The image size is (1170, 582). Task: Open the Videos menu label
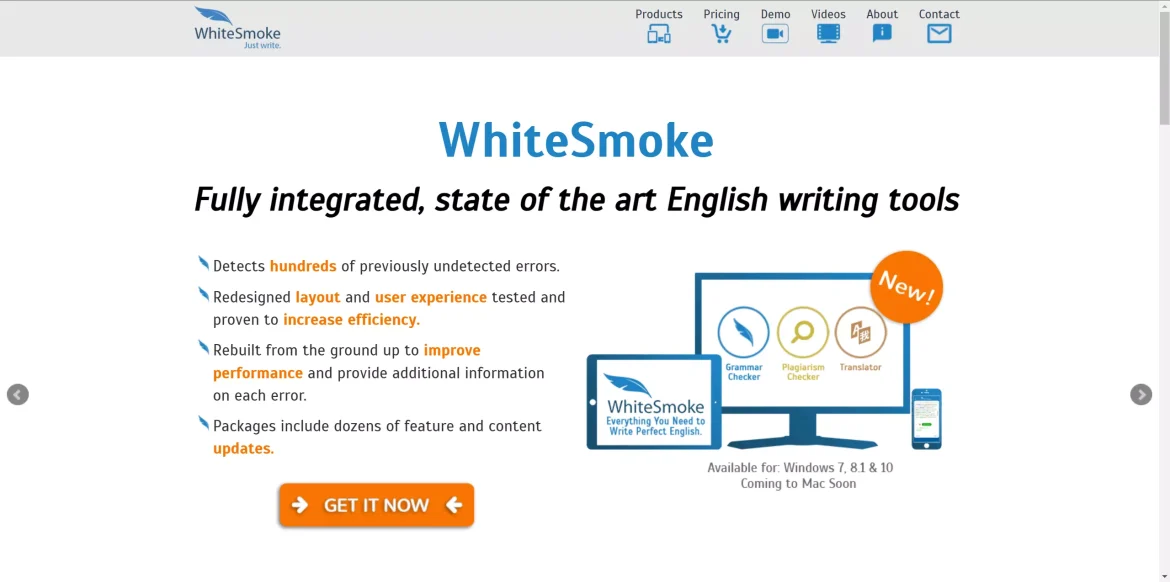(828, 14)
